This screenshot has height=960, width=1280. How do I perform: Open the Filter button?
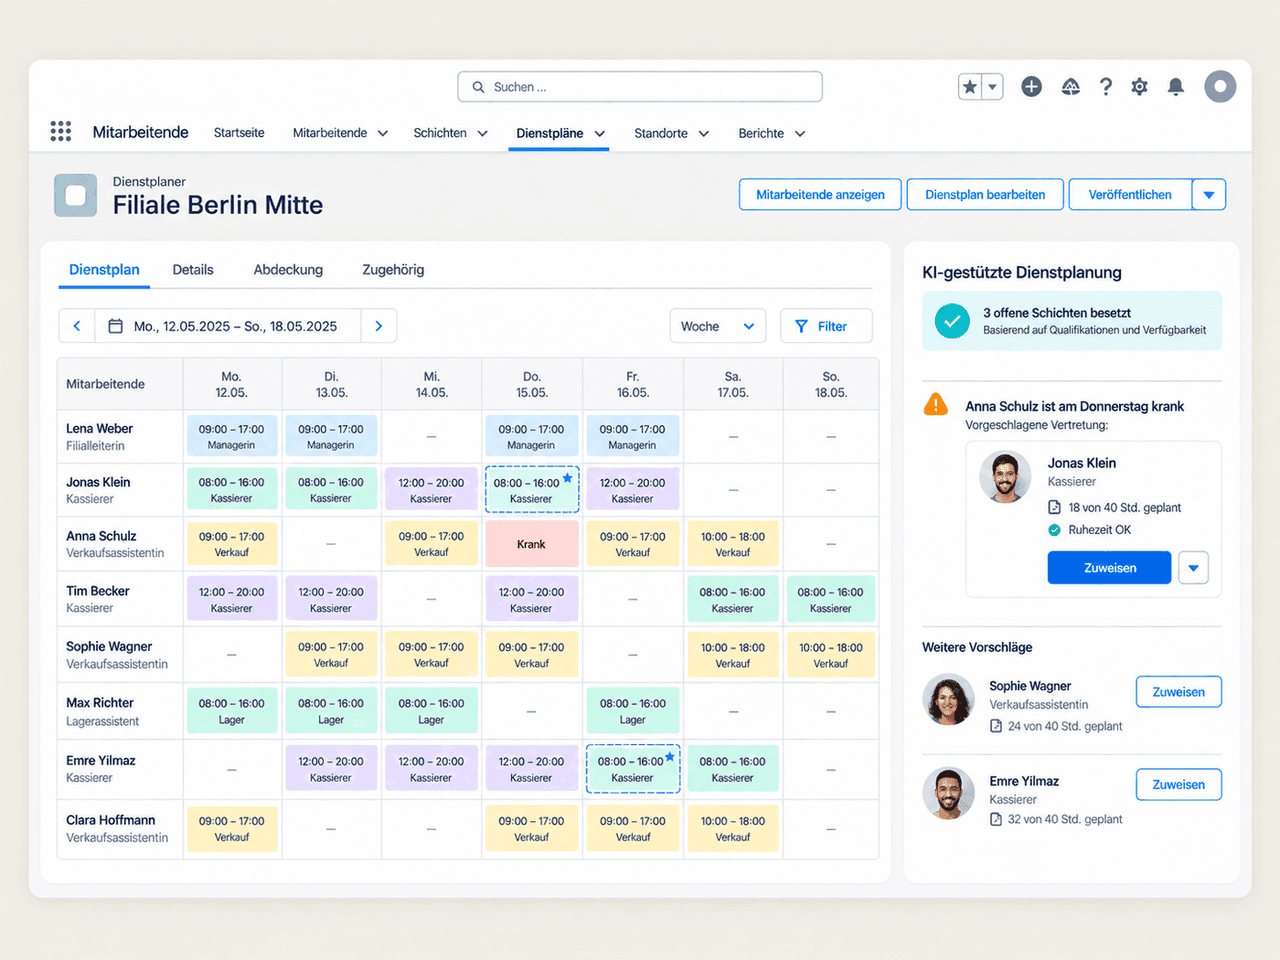click(826, 326)
